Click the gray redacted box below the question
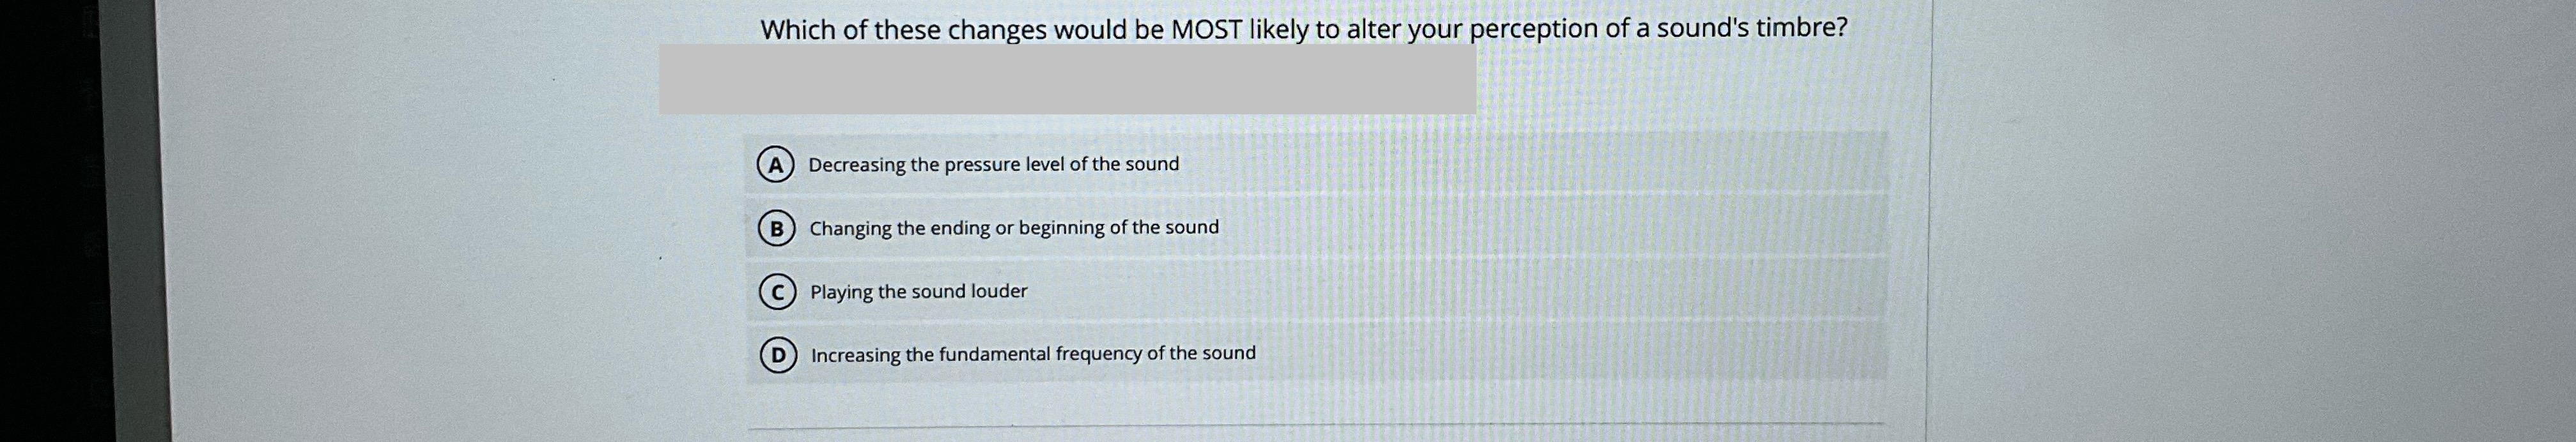 pos(1065,80)
